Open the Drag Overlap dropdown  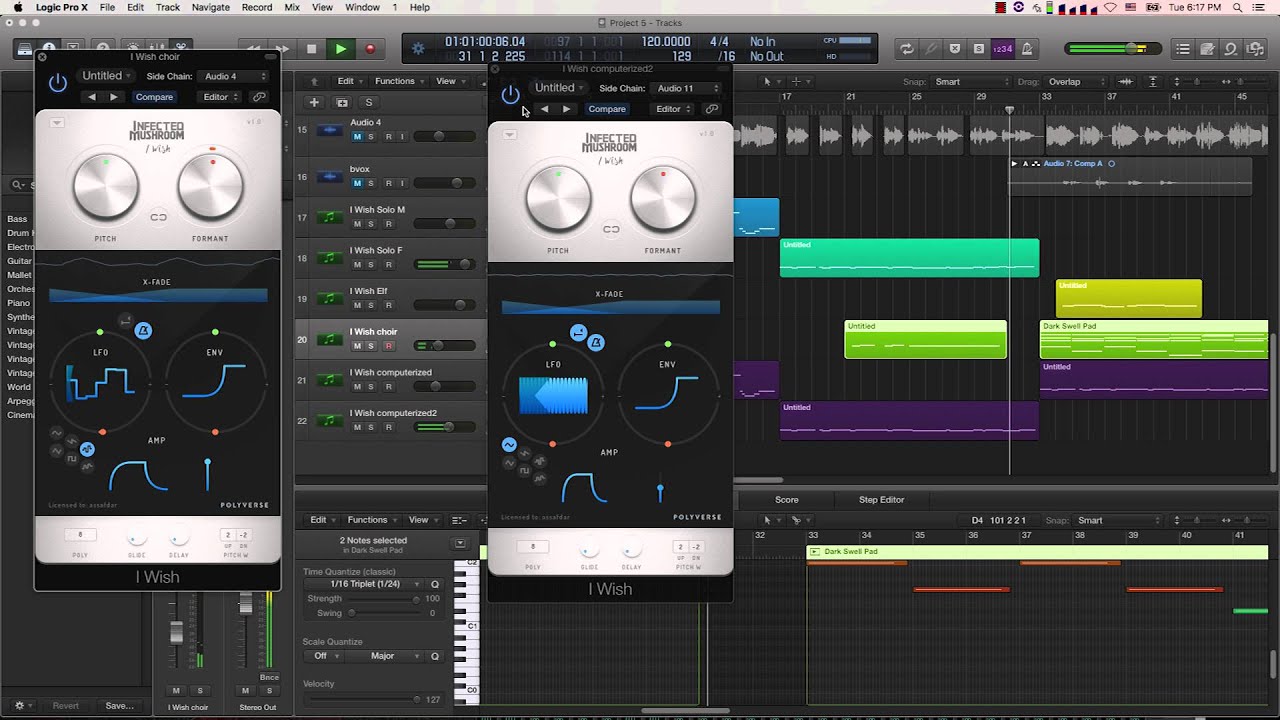[1076, 82]
